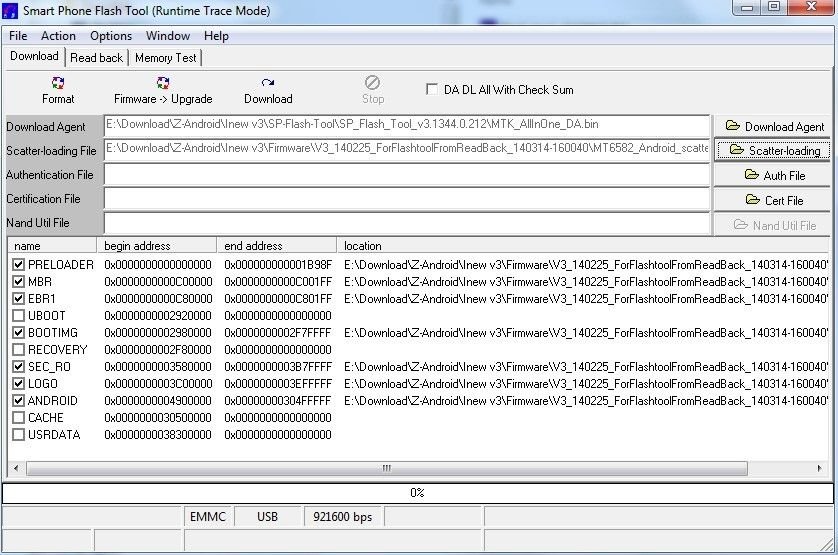The height and width of the screenshot is (555, 838).
Task: Open the File menu
Action: click(18, 36)
